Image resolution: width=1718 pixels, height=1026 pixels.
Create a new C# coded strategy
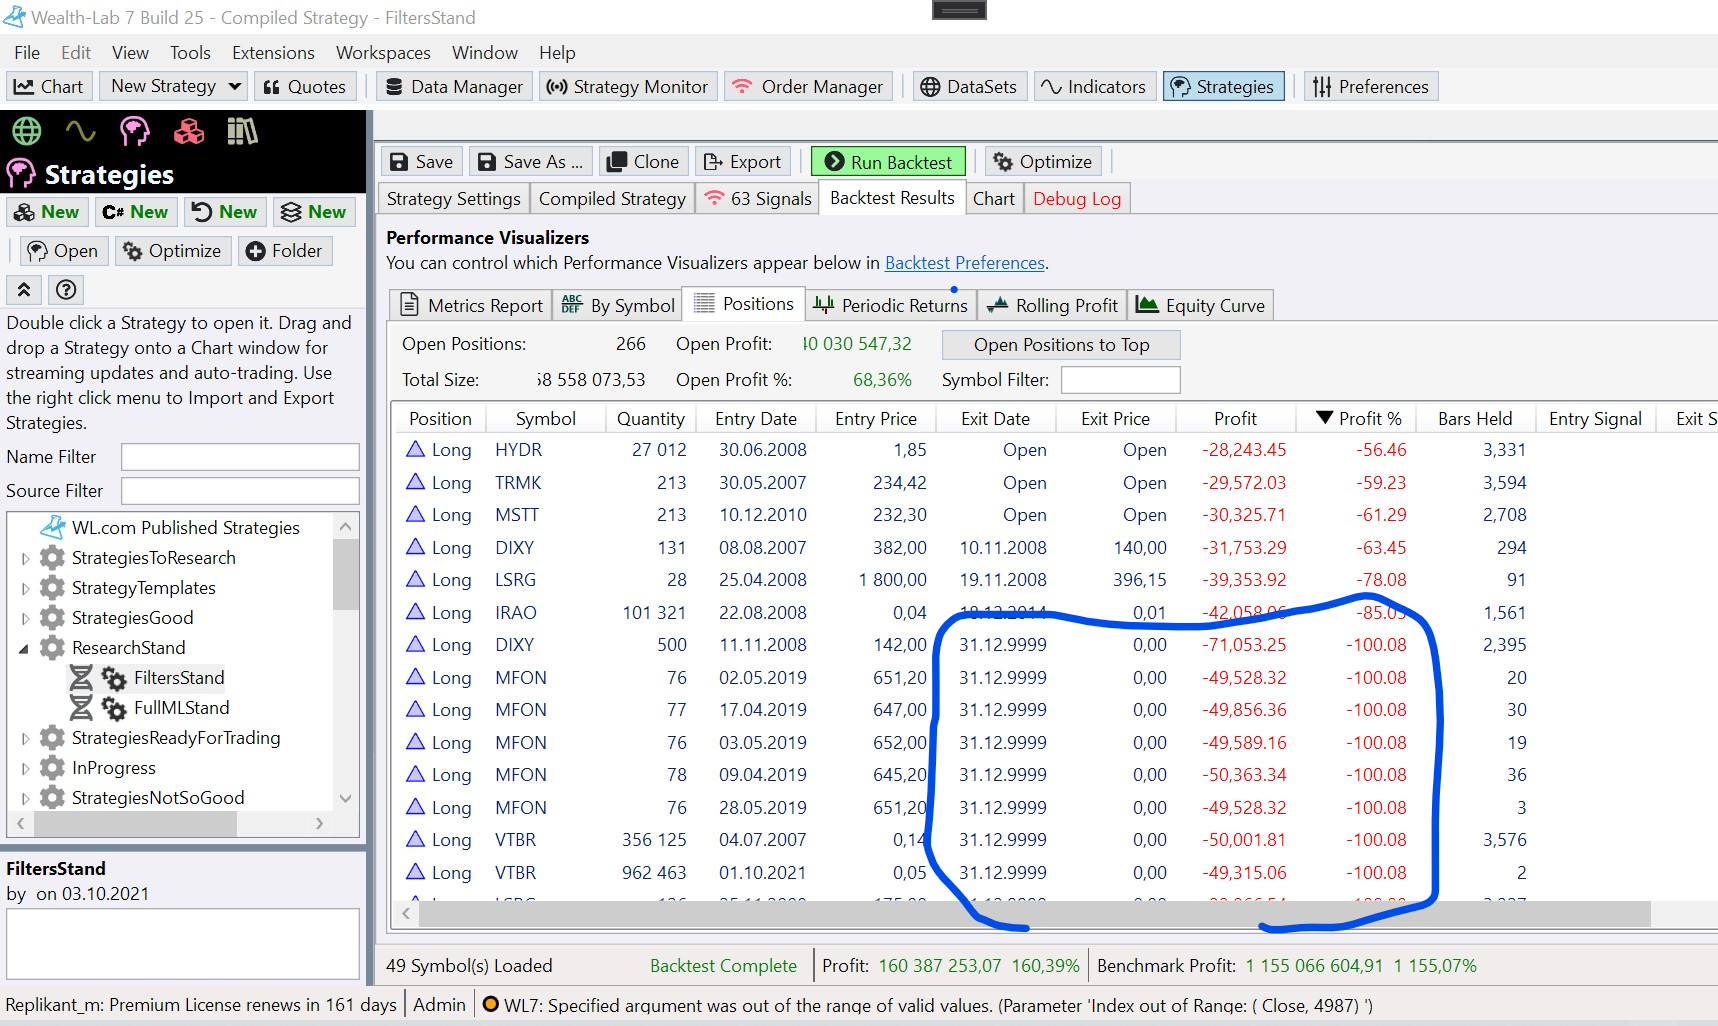[x=136, y=212]
